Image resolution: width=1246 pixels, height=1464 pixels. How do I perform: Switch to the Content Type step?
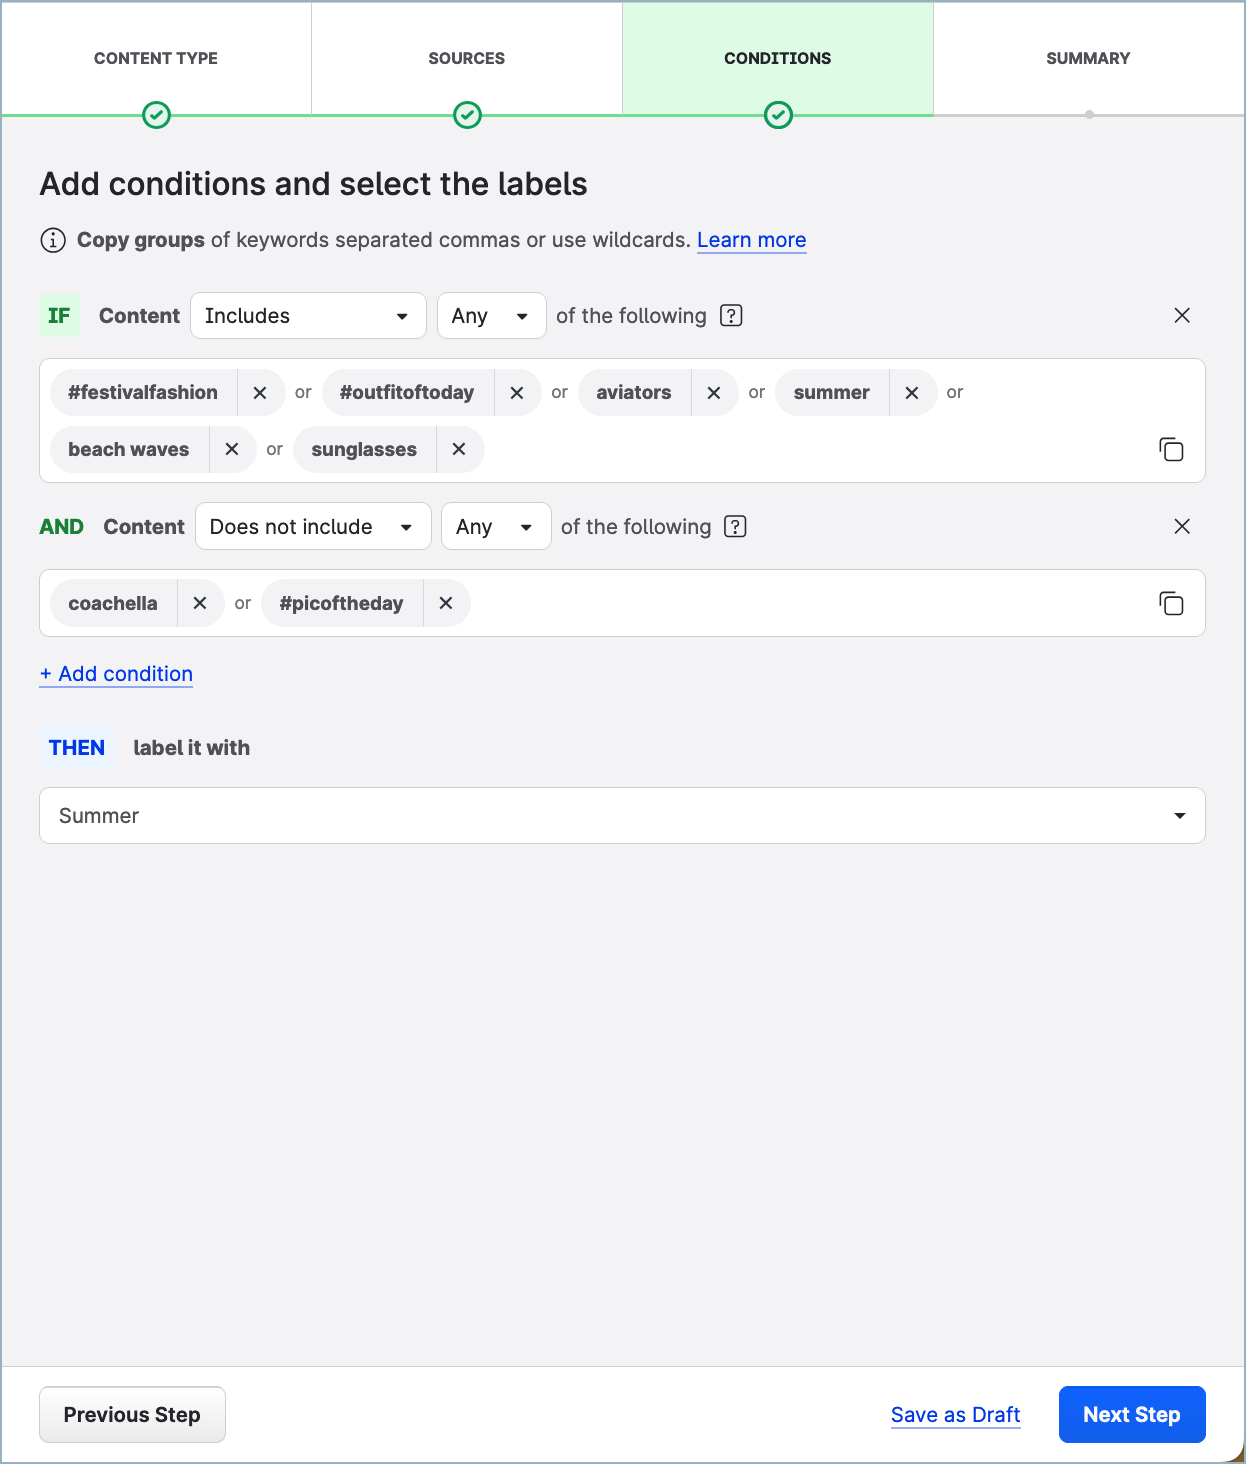[x=155, y=58]
